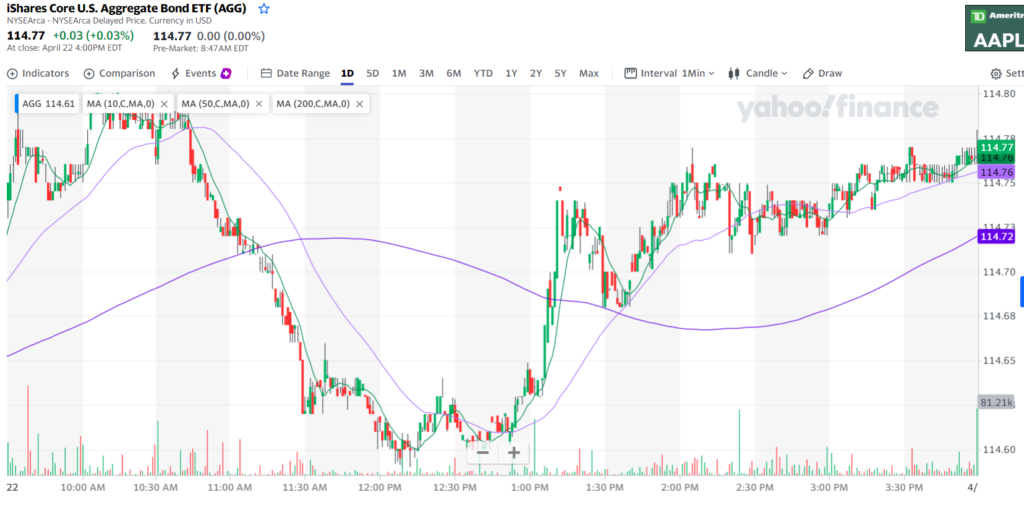Zoom out chart with minus button
The image size is (1024, 505).
483,452
